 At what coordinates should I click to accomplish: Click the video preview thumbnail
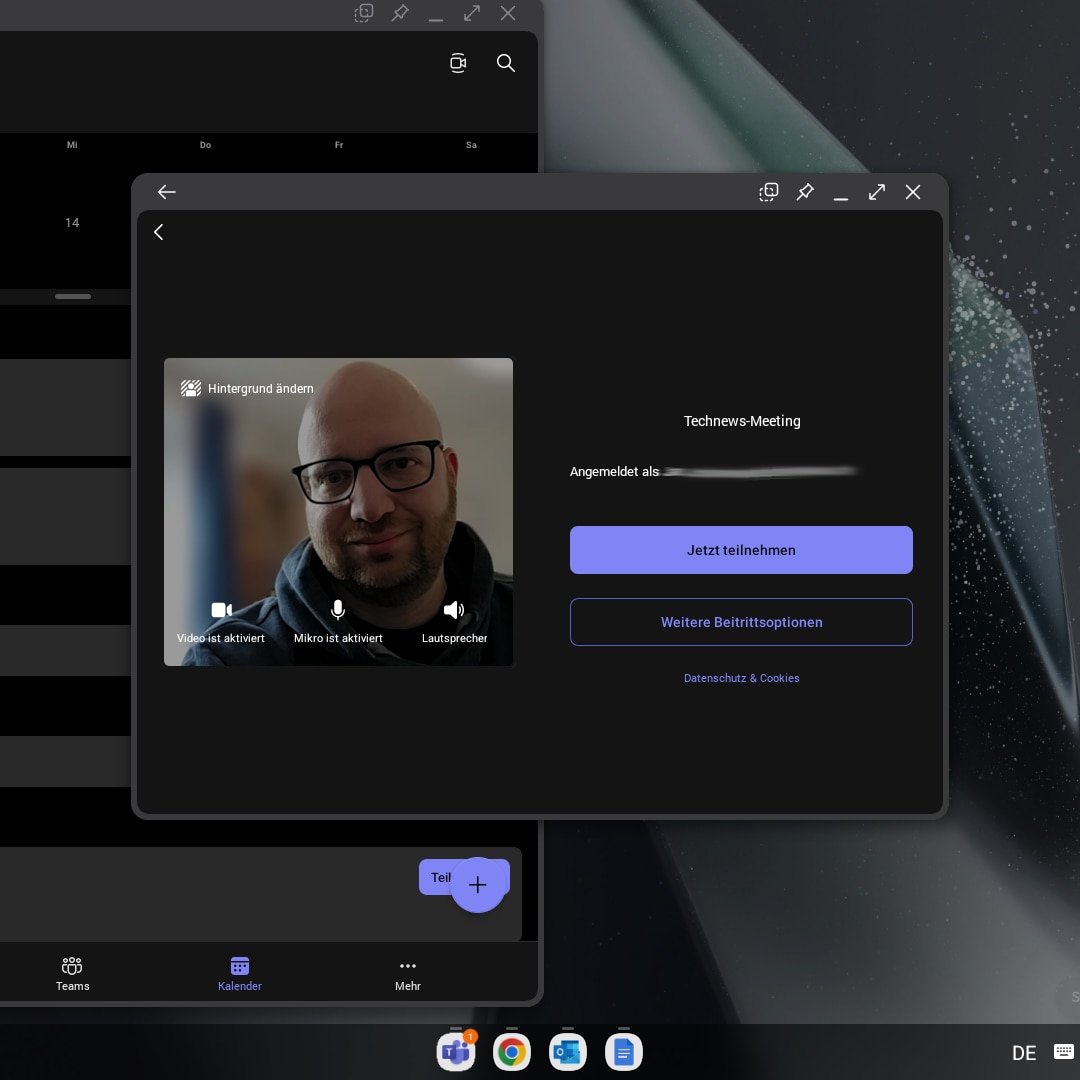click(338, 500)
